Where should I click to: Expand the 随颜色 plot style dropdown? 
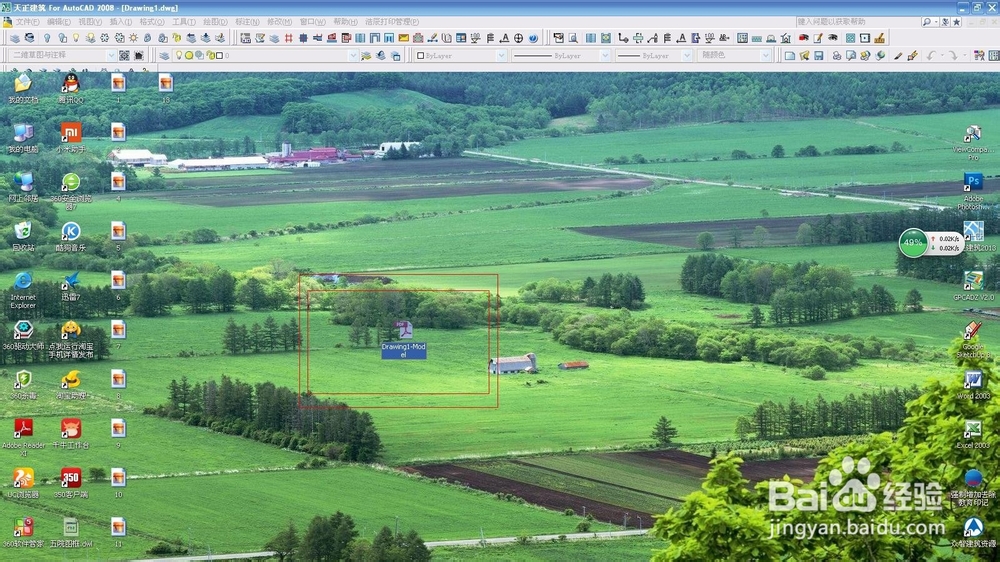pos(765,55)
